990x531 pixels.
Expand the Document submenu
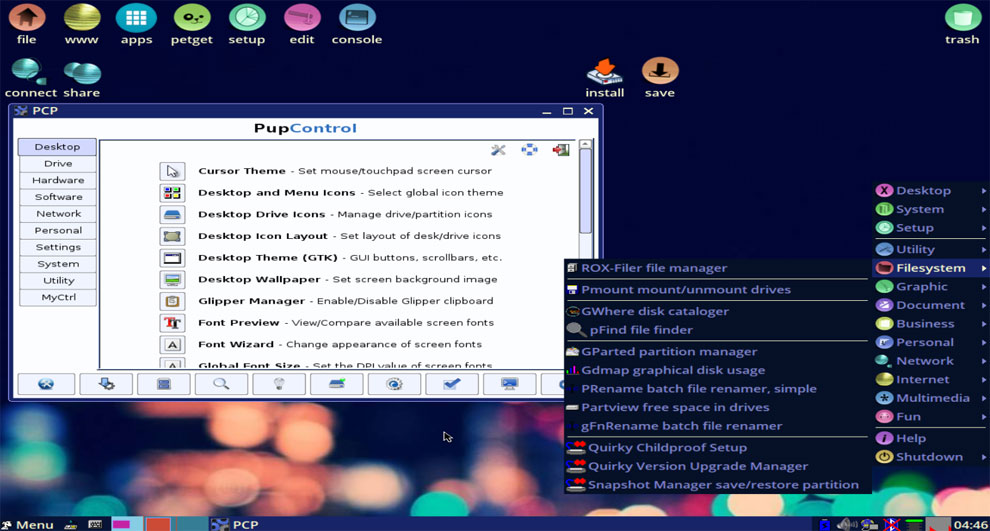931,305
